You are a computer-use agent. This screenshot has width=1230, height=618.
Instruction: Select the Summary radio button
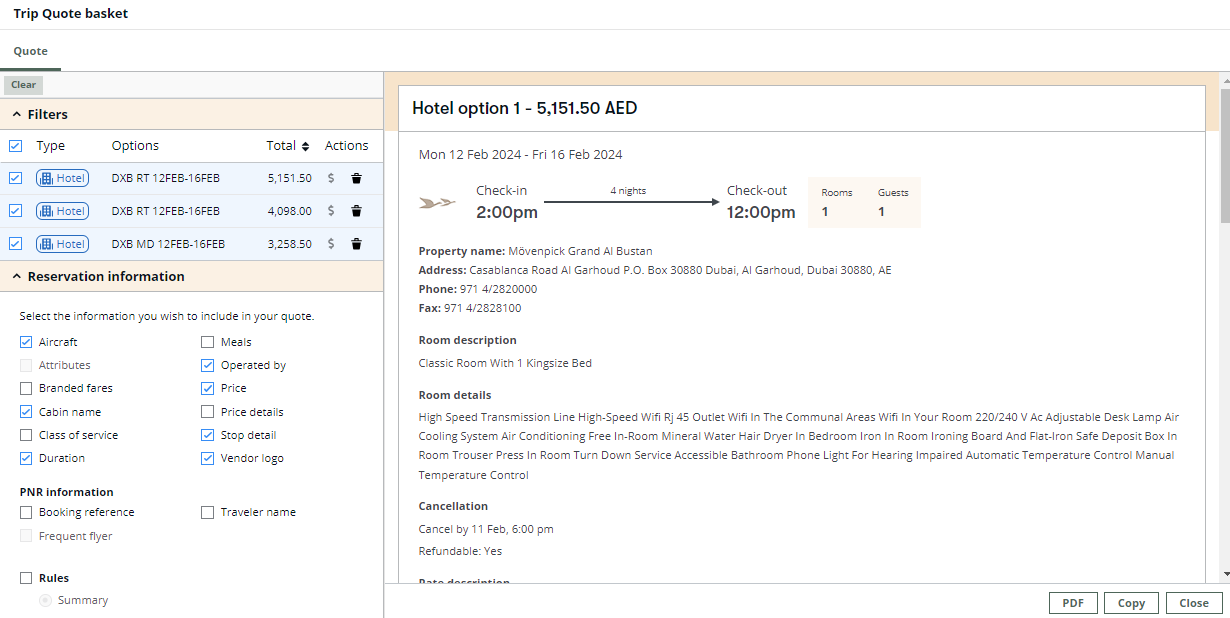(x=45, y=600)
